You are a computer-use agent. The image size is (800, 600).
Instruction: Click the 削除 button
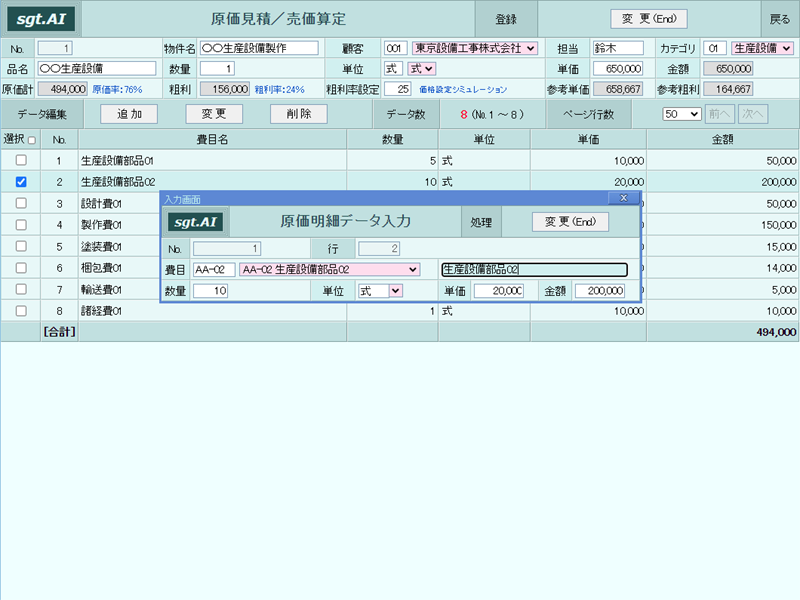point(298,114)
